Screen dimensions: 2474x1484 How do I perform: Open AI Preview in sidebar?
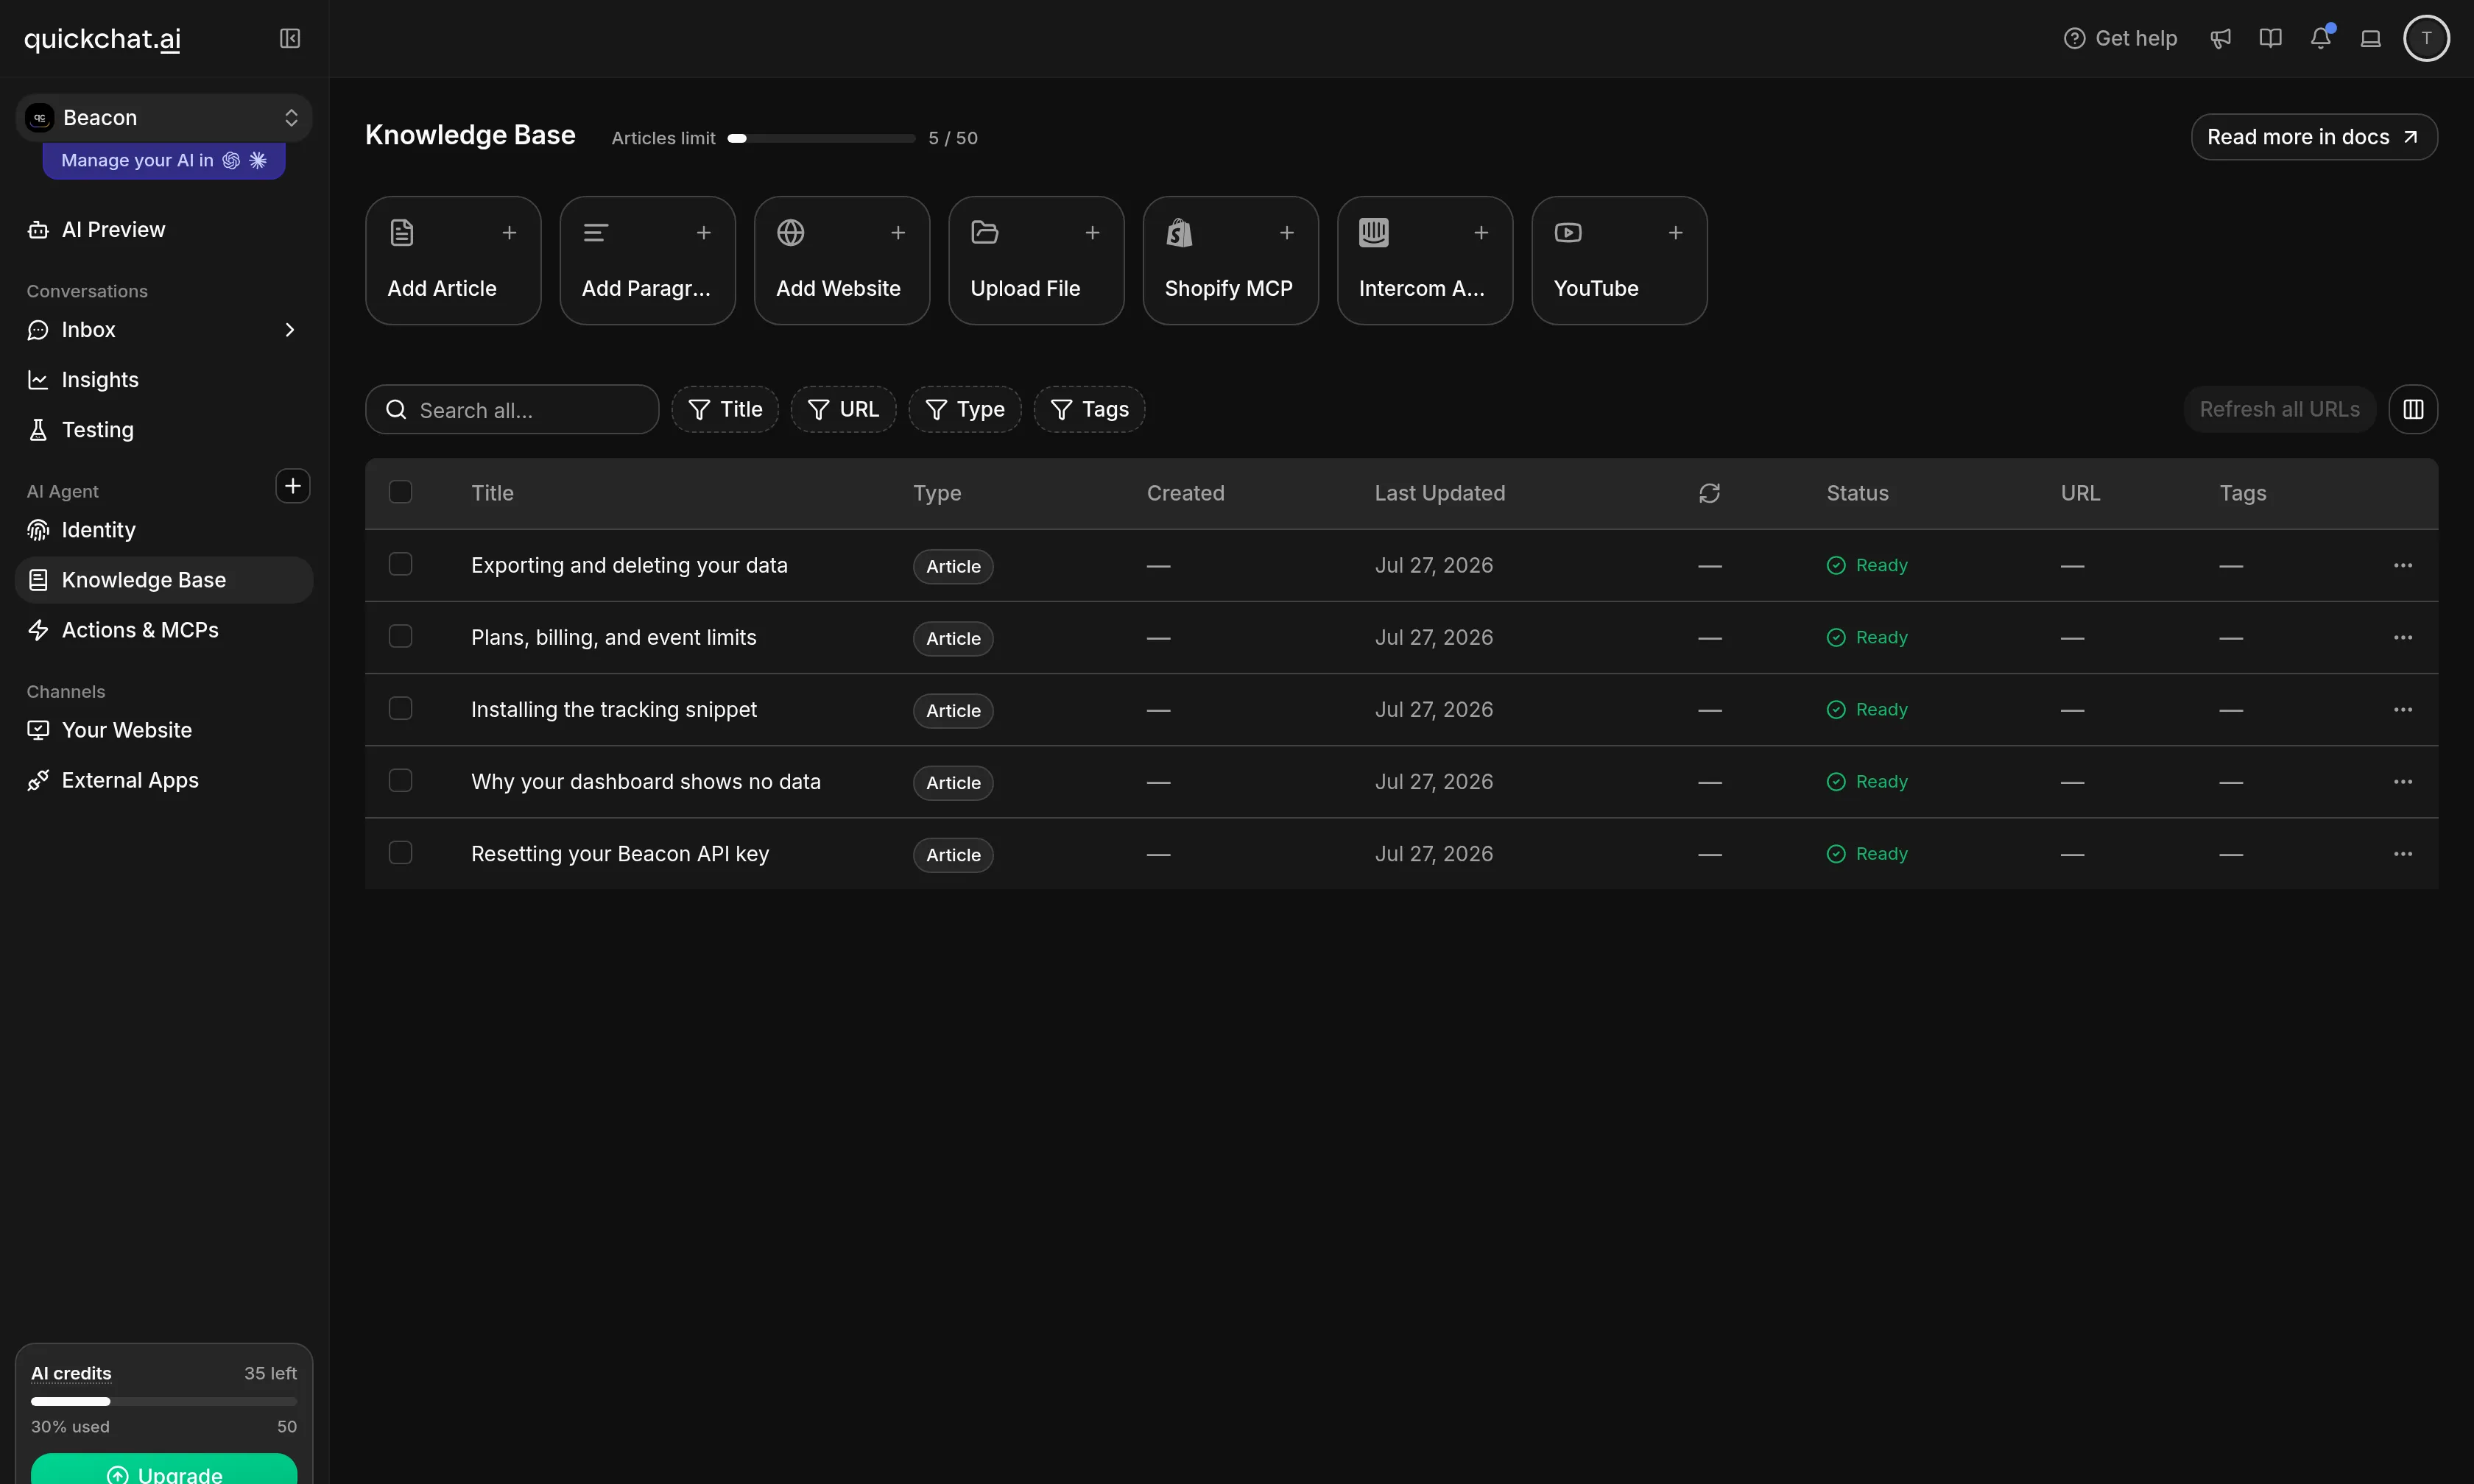pyautogui.click(x=164, y=230)
